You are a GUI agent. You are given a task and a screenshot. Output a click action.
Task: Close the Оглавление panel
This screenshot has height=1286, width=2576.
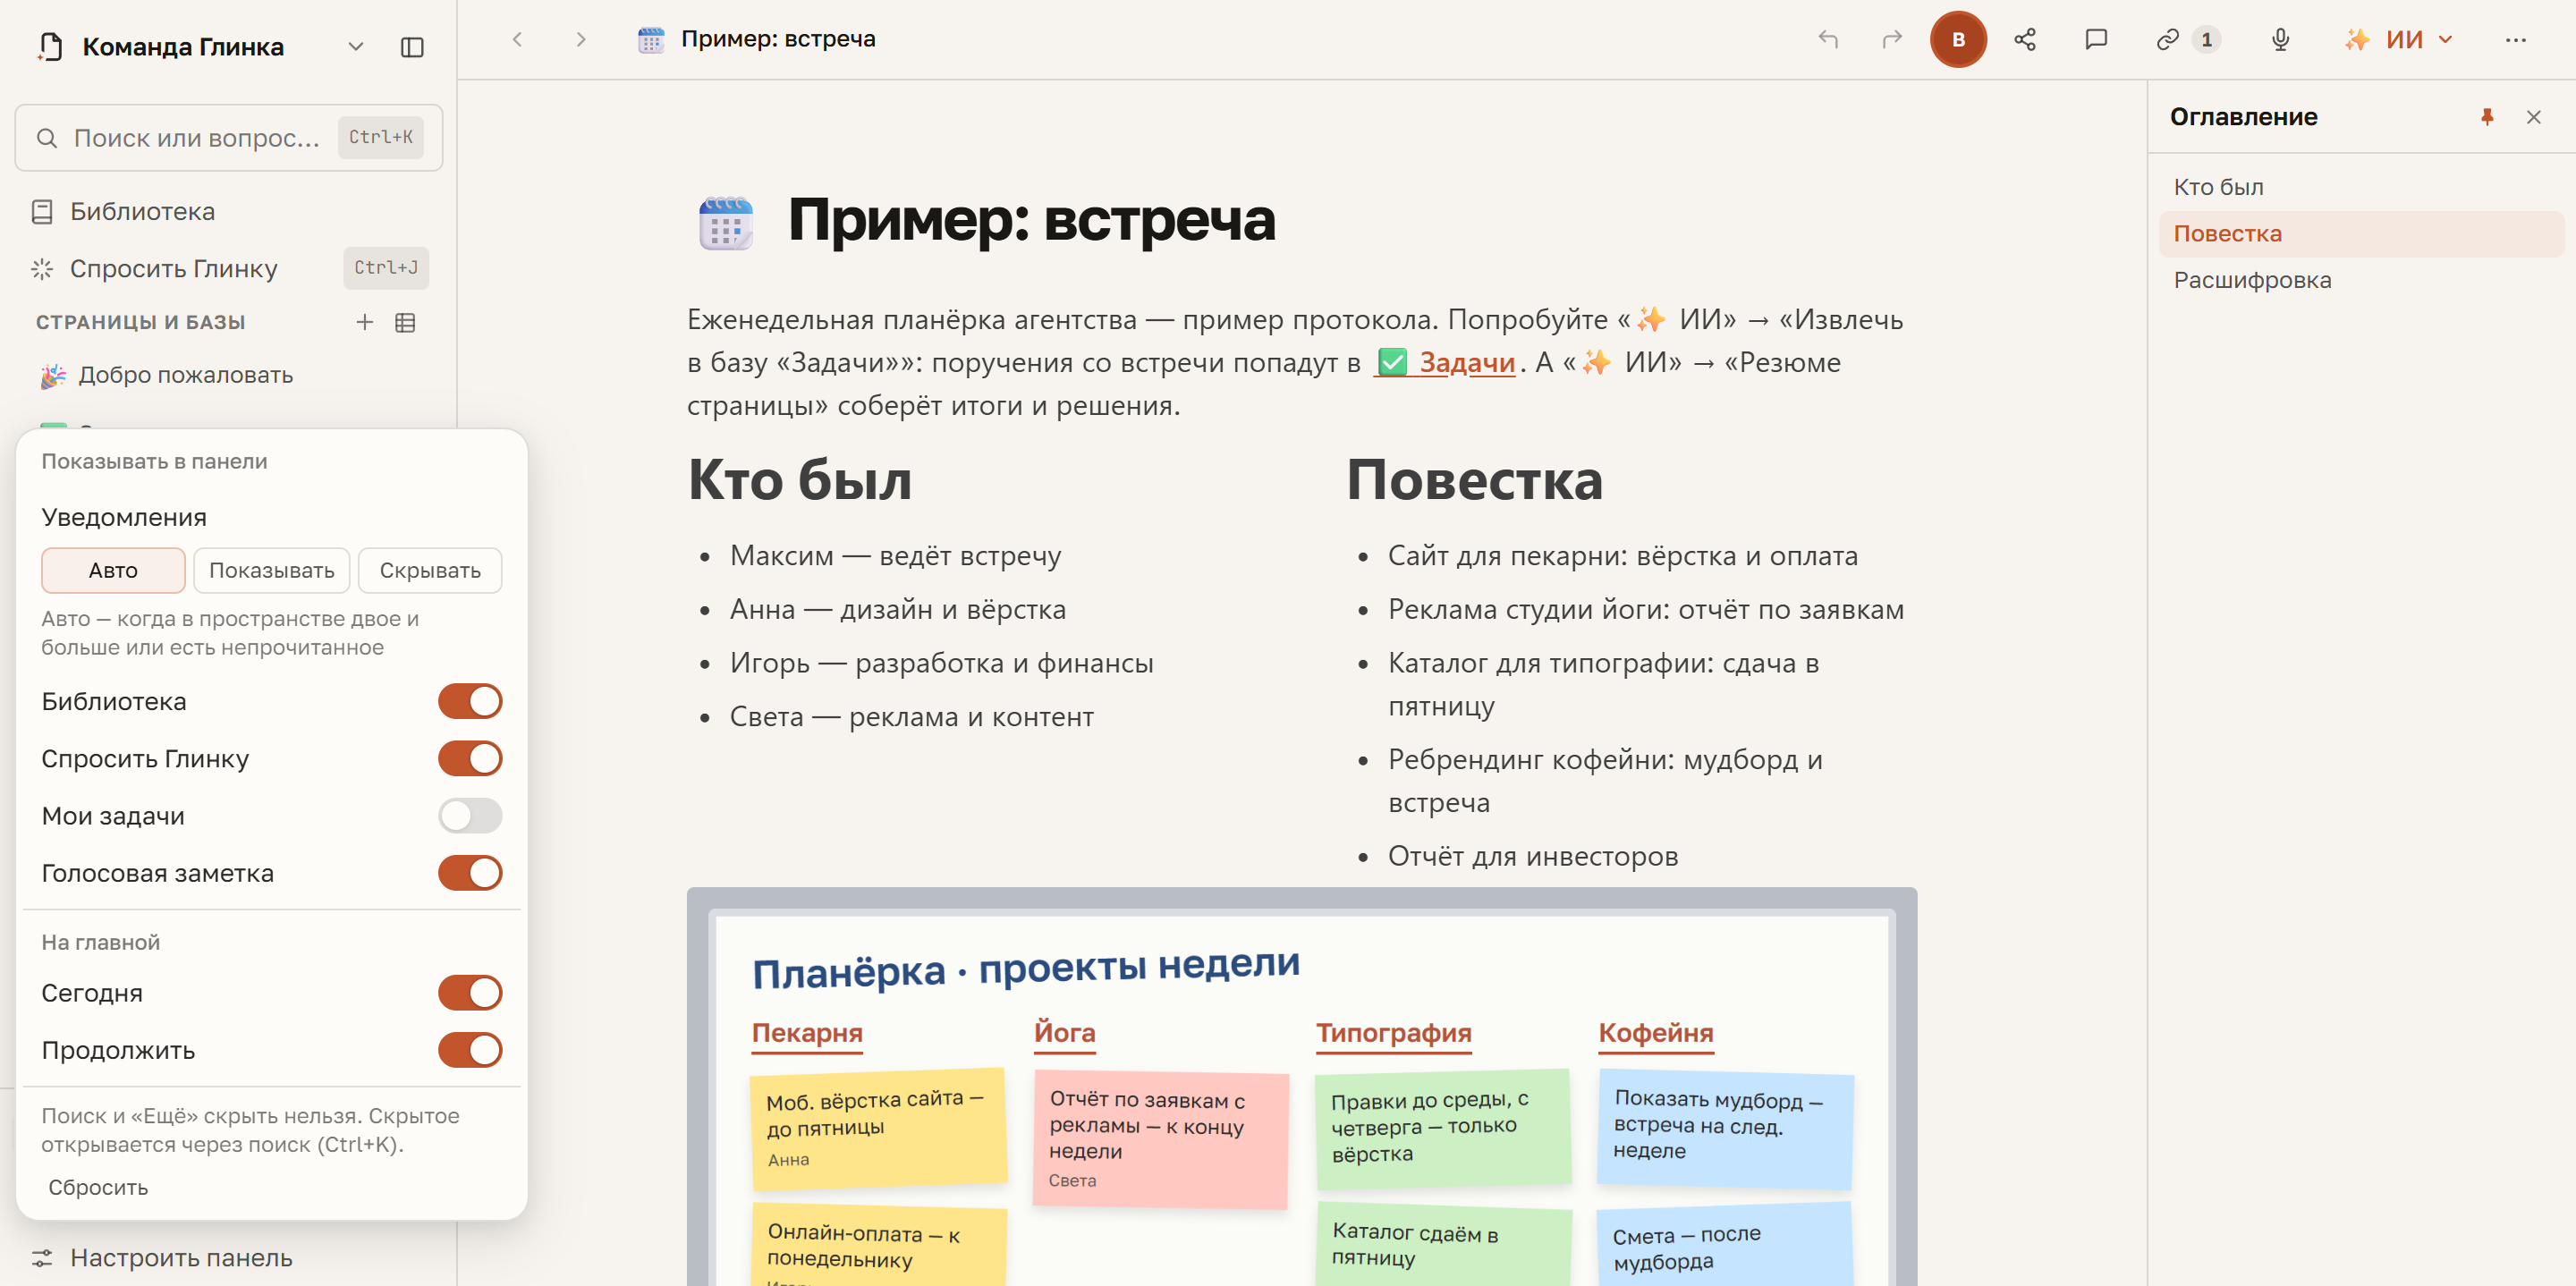pyautogui.click(x=2533, y=117)
